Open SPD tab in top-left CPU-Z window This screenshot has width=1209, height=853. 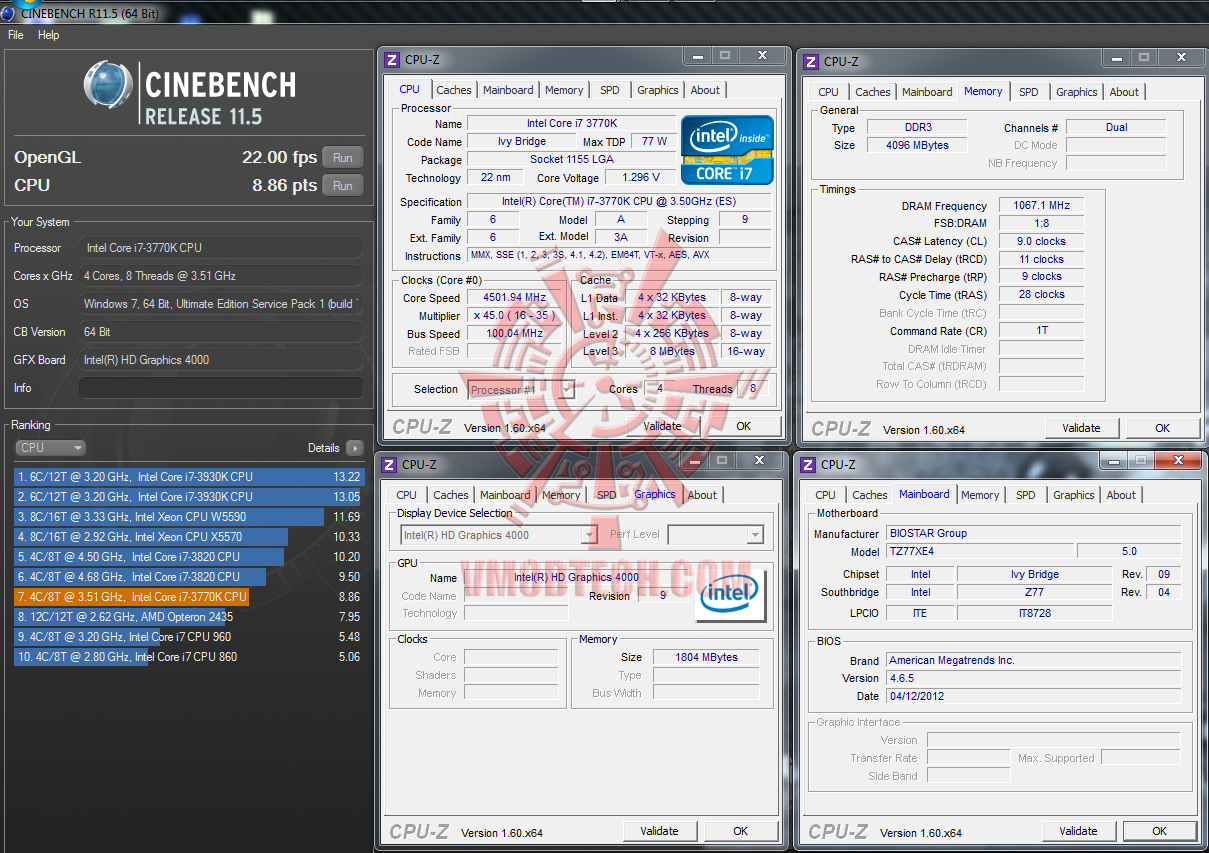tap(610, 90)
